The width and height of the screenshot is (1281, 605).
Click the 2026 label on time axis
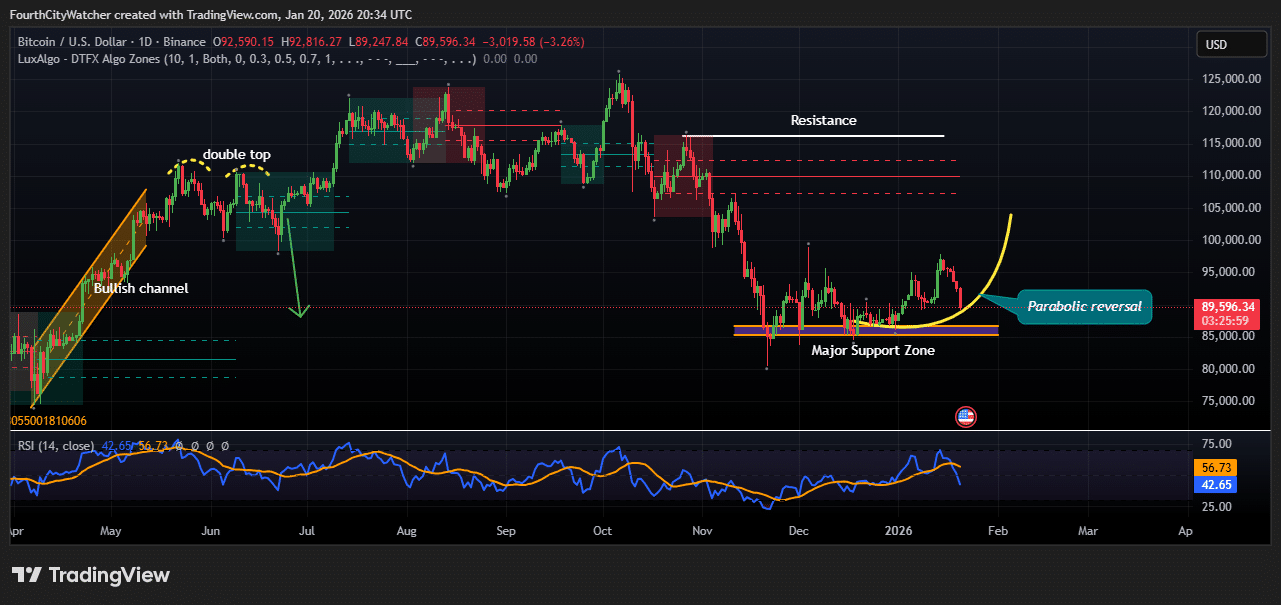click(899, 531)
